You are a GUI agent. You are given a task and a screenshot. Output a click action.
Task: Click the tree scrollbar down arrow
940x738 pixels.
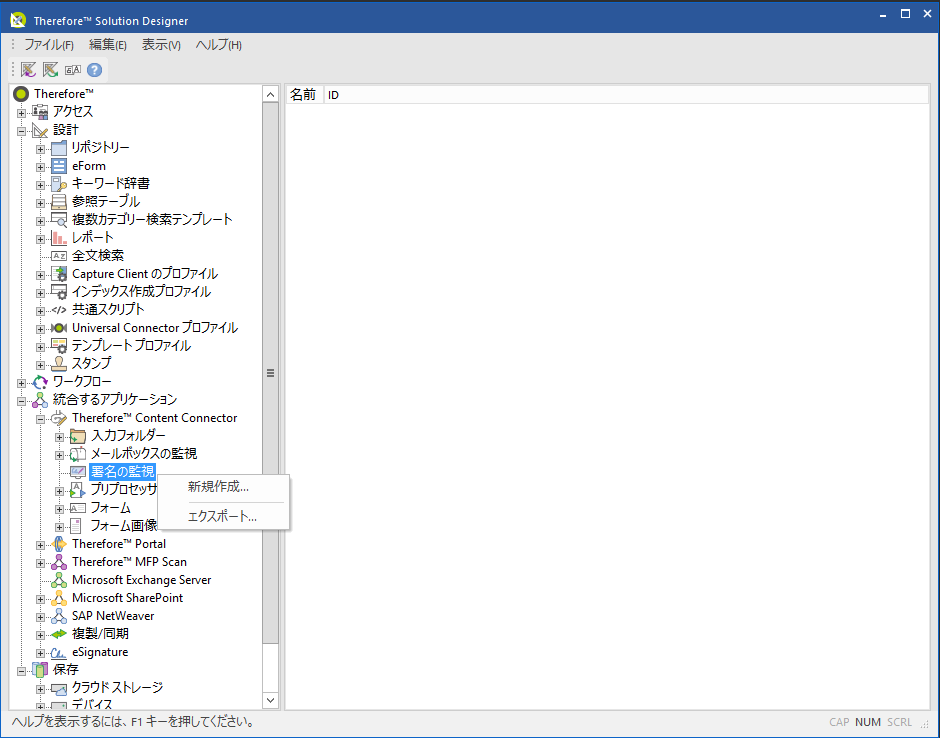270,700
